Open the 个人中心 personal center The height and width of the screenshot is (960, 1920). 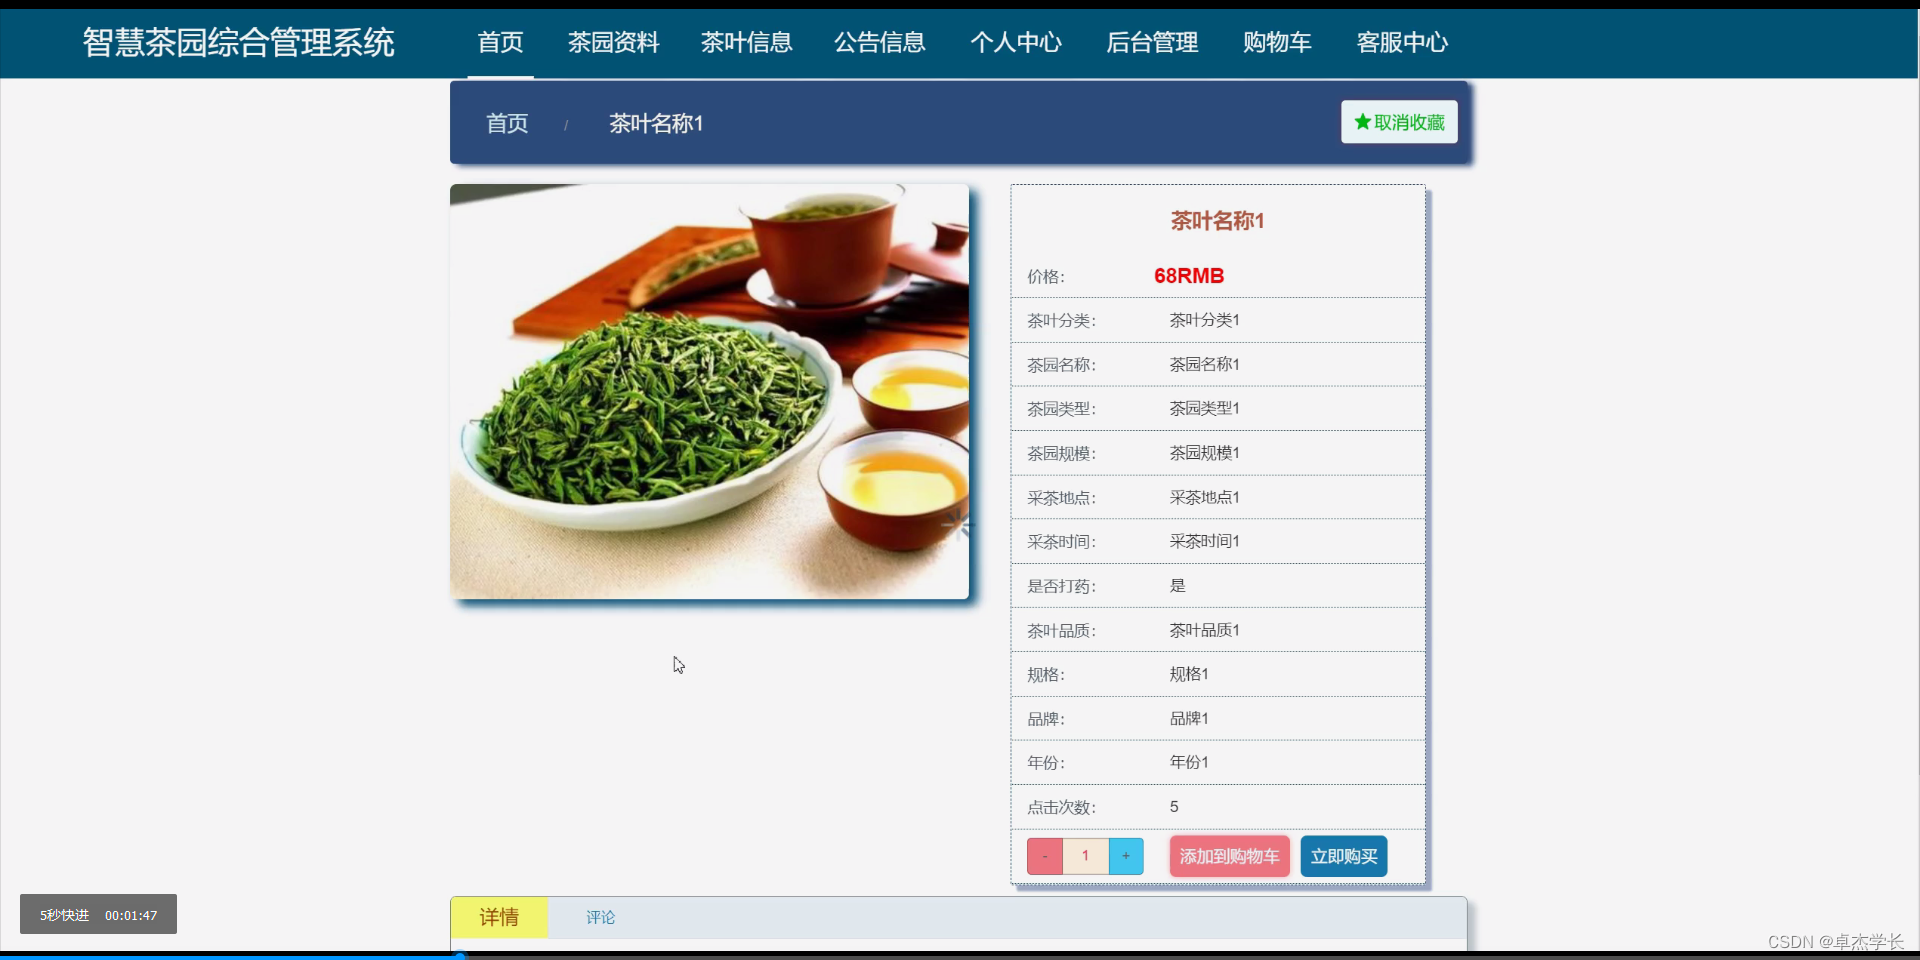[x=1016, y=42]
